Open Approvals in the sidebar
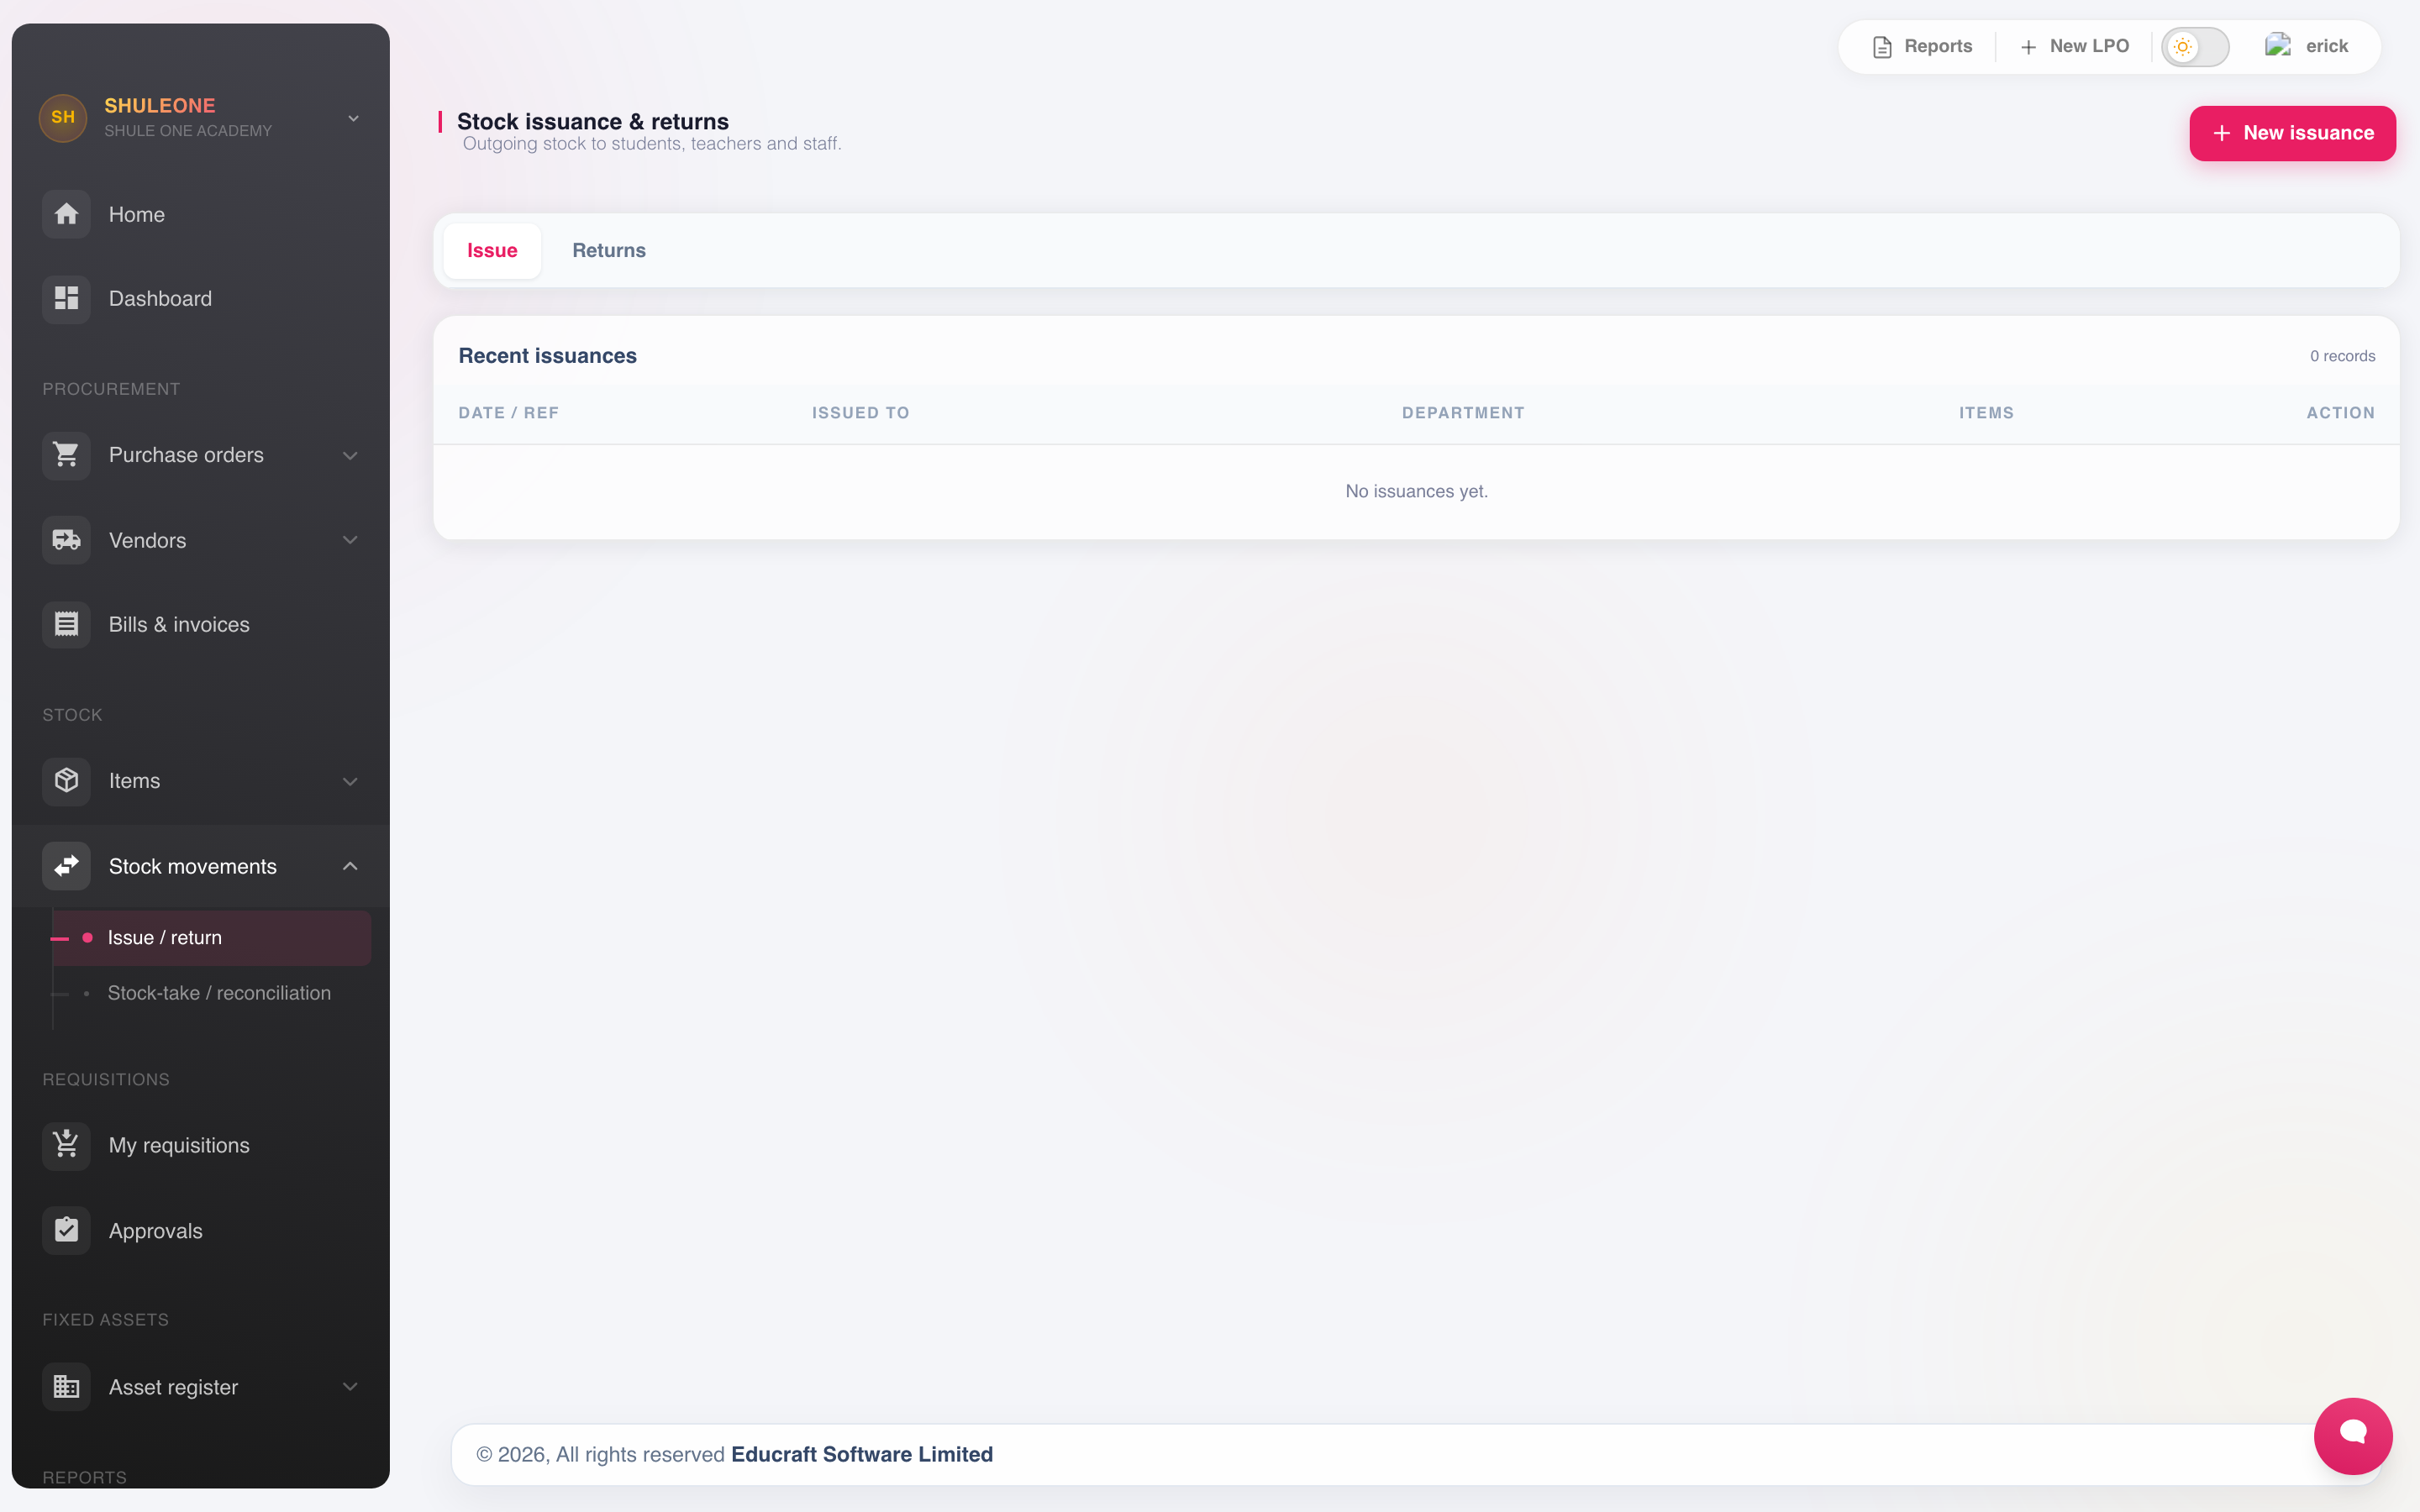This screenshot has width=2420, height=1512. click(200, 1230)
